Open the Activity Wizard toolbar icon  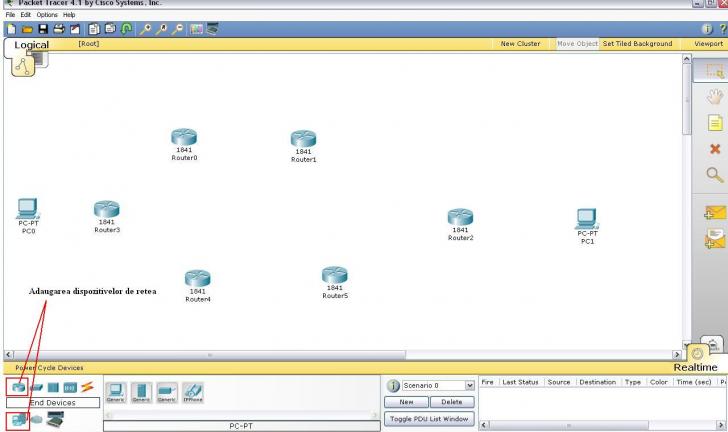click(x=75, y=29)
